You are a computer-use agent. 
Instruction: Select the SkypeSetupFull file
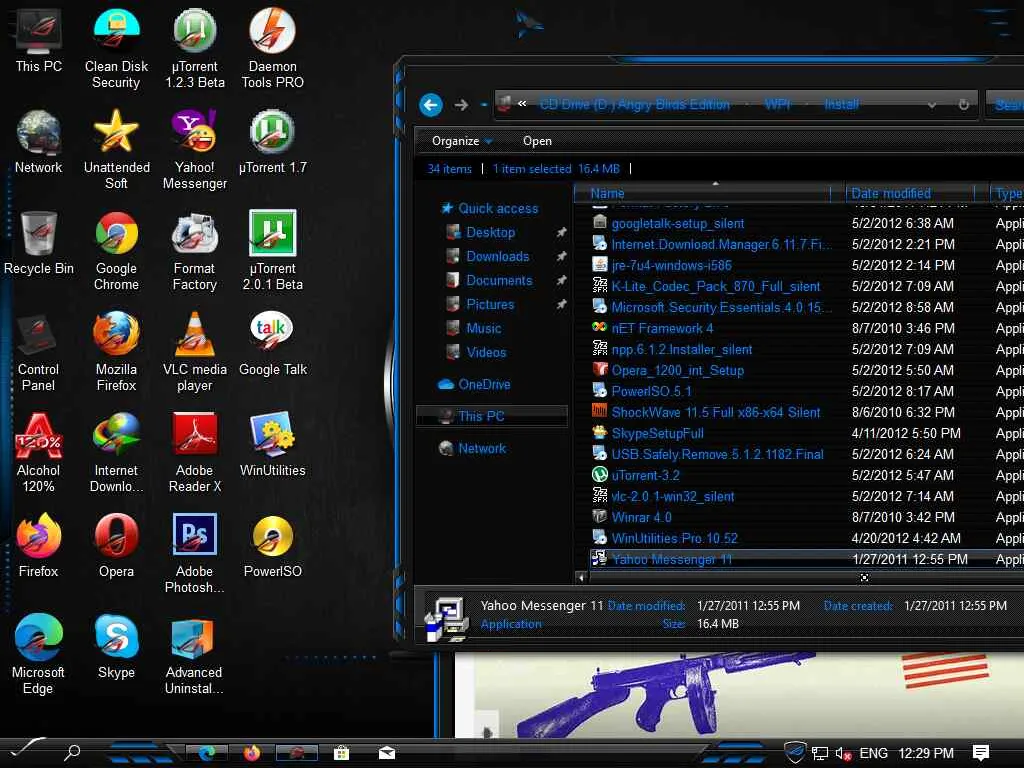658,433
